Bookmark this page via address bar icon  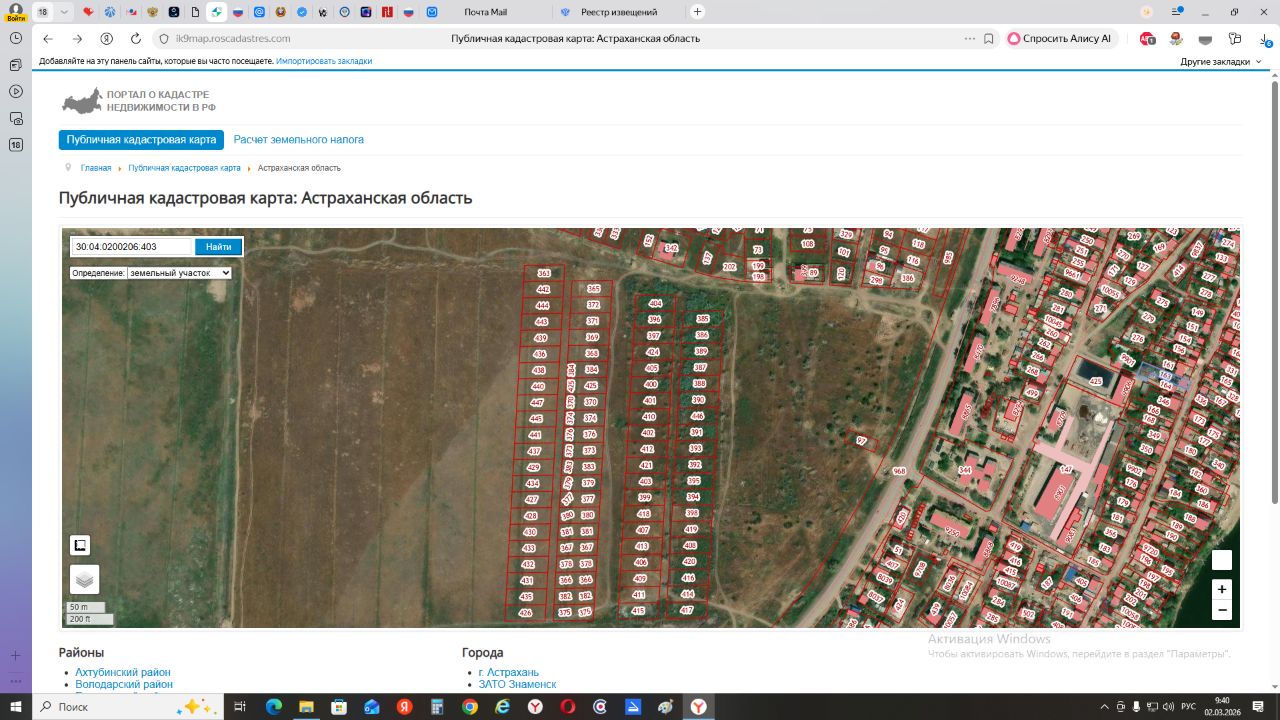989,38
